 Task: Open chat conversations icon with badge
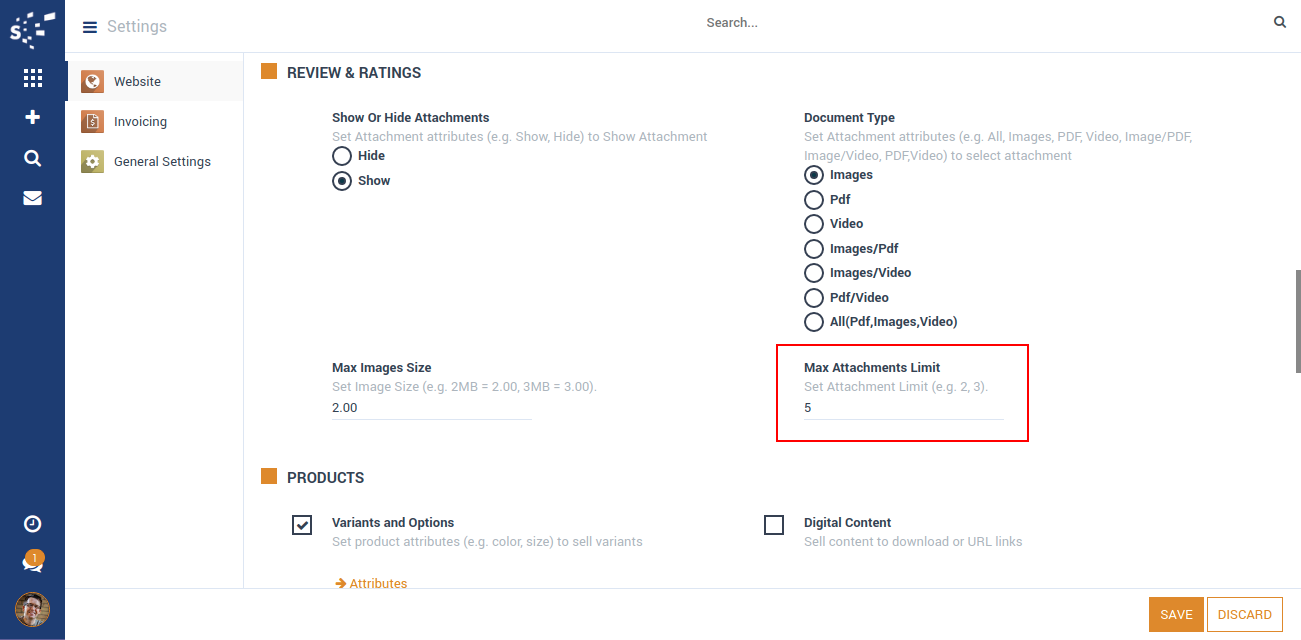point(32,564)
